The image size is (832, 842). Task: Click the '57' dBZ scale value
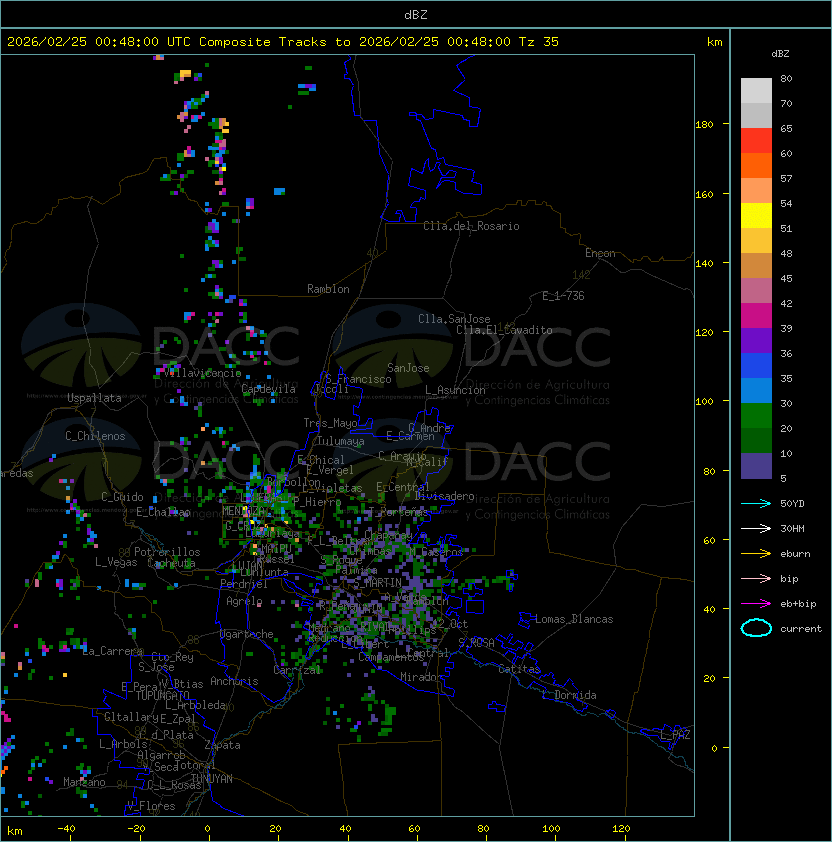click(x=786, y=179)
